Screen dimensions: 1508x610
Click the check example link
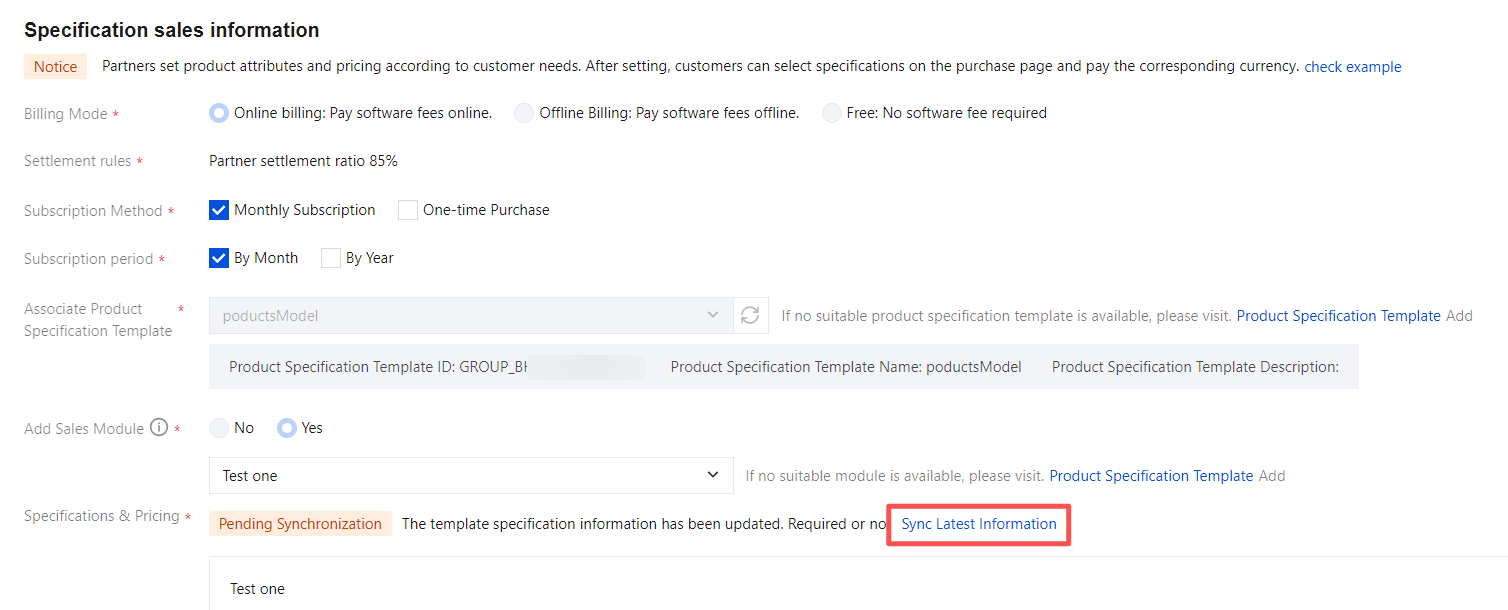pyautogui.click(x=1352, y=67)
